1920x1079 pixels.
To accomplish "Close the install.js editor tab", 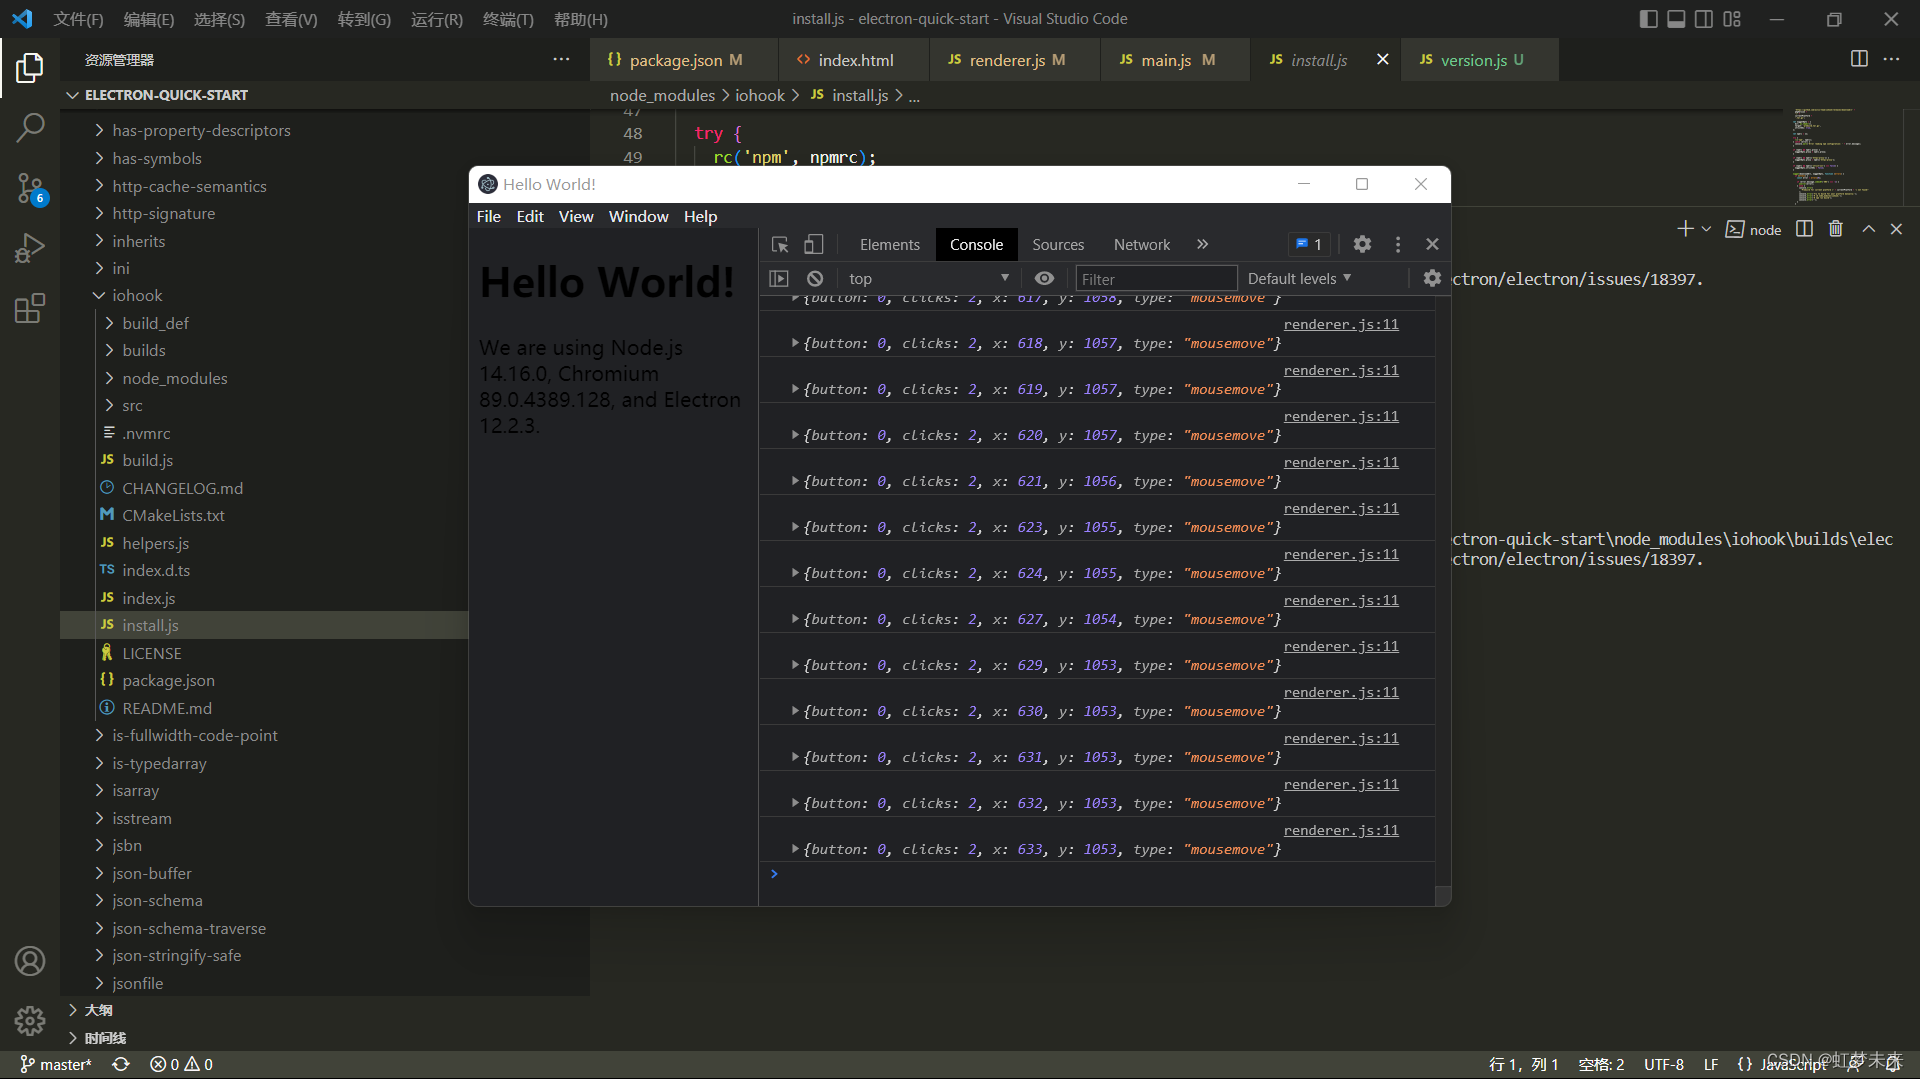I will [1382, 60].
